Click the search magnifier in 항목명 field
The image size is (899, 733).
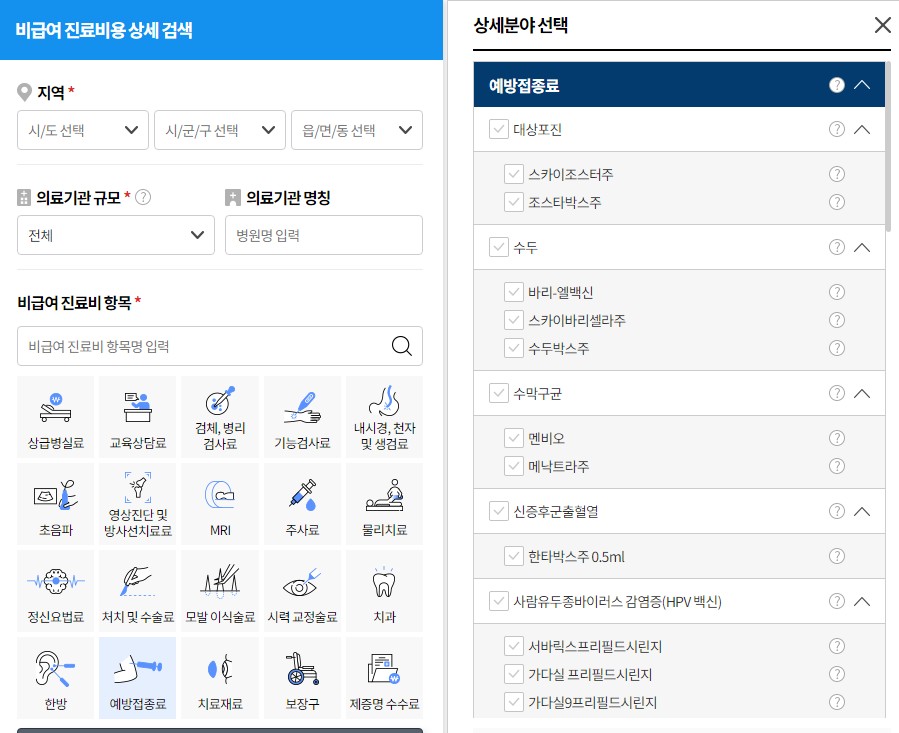(401, 346)
